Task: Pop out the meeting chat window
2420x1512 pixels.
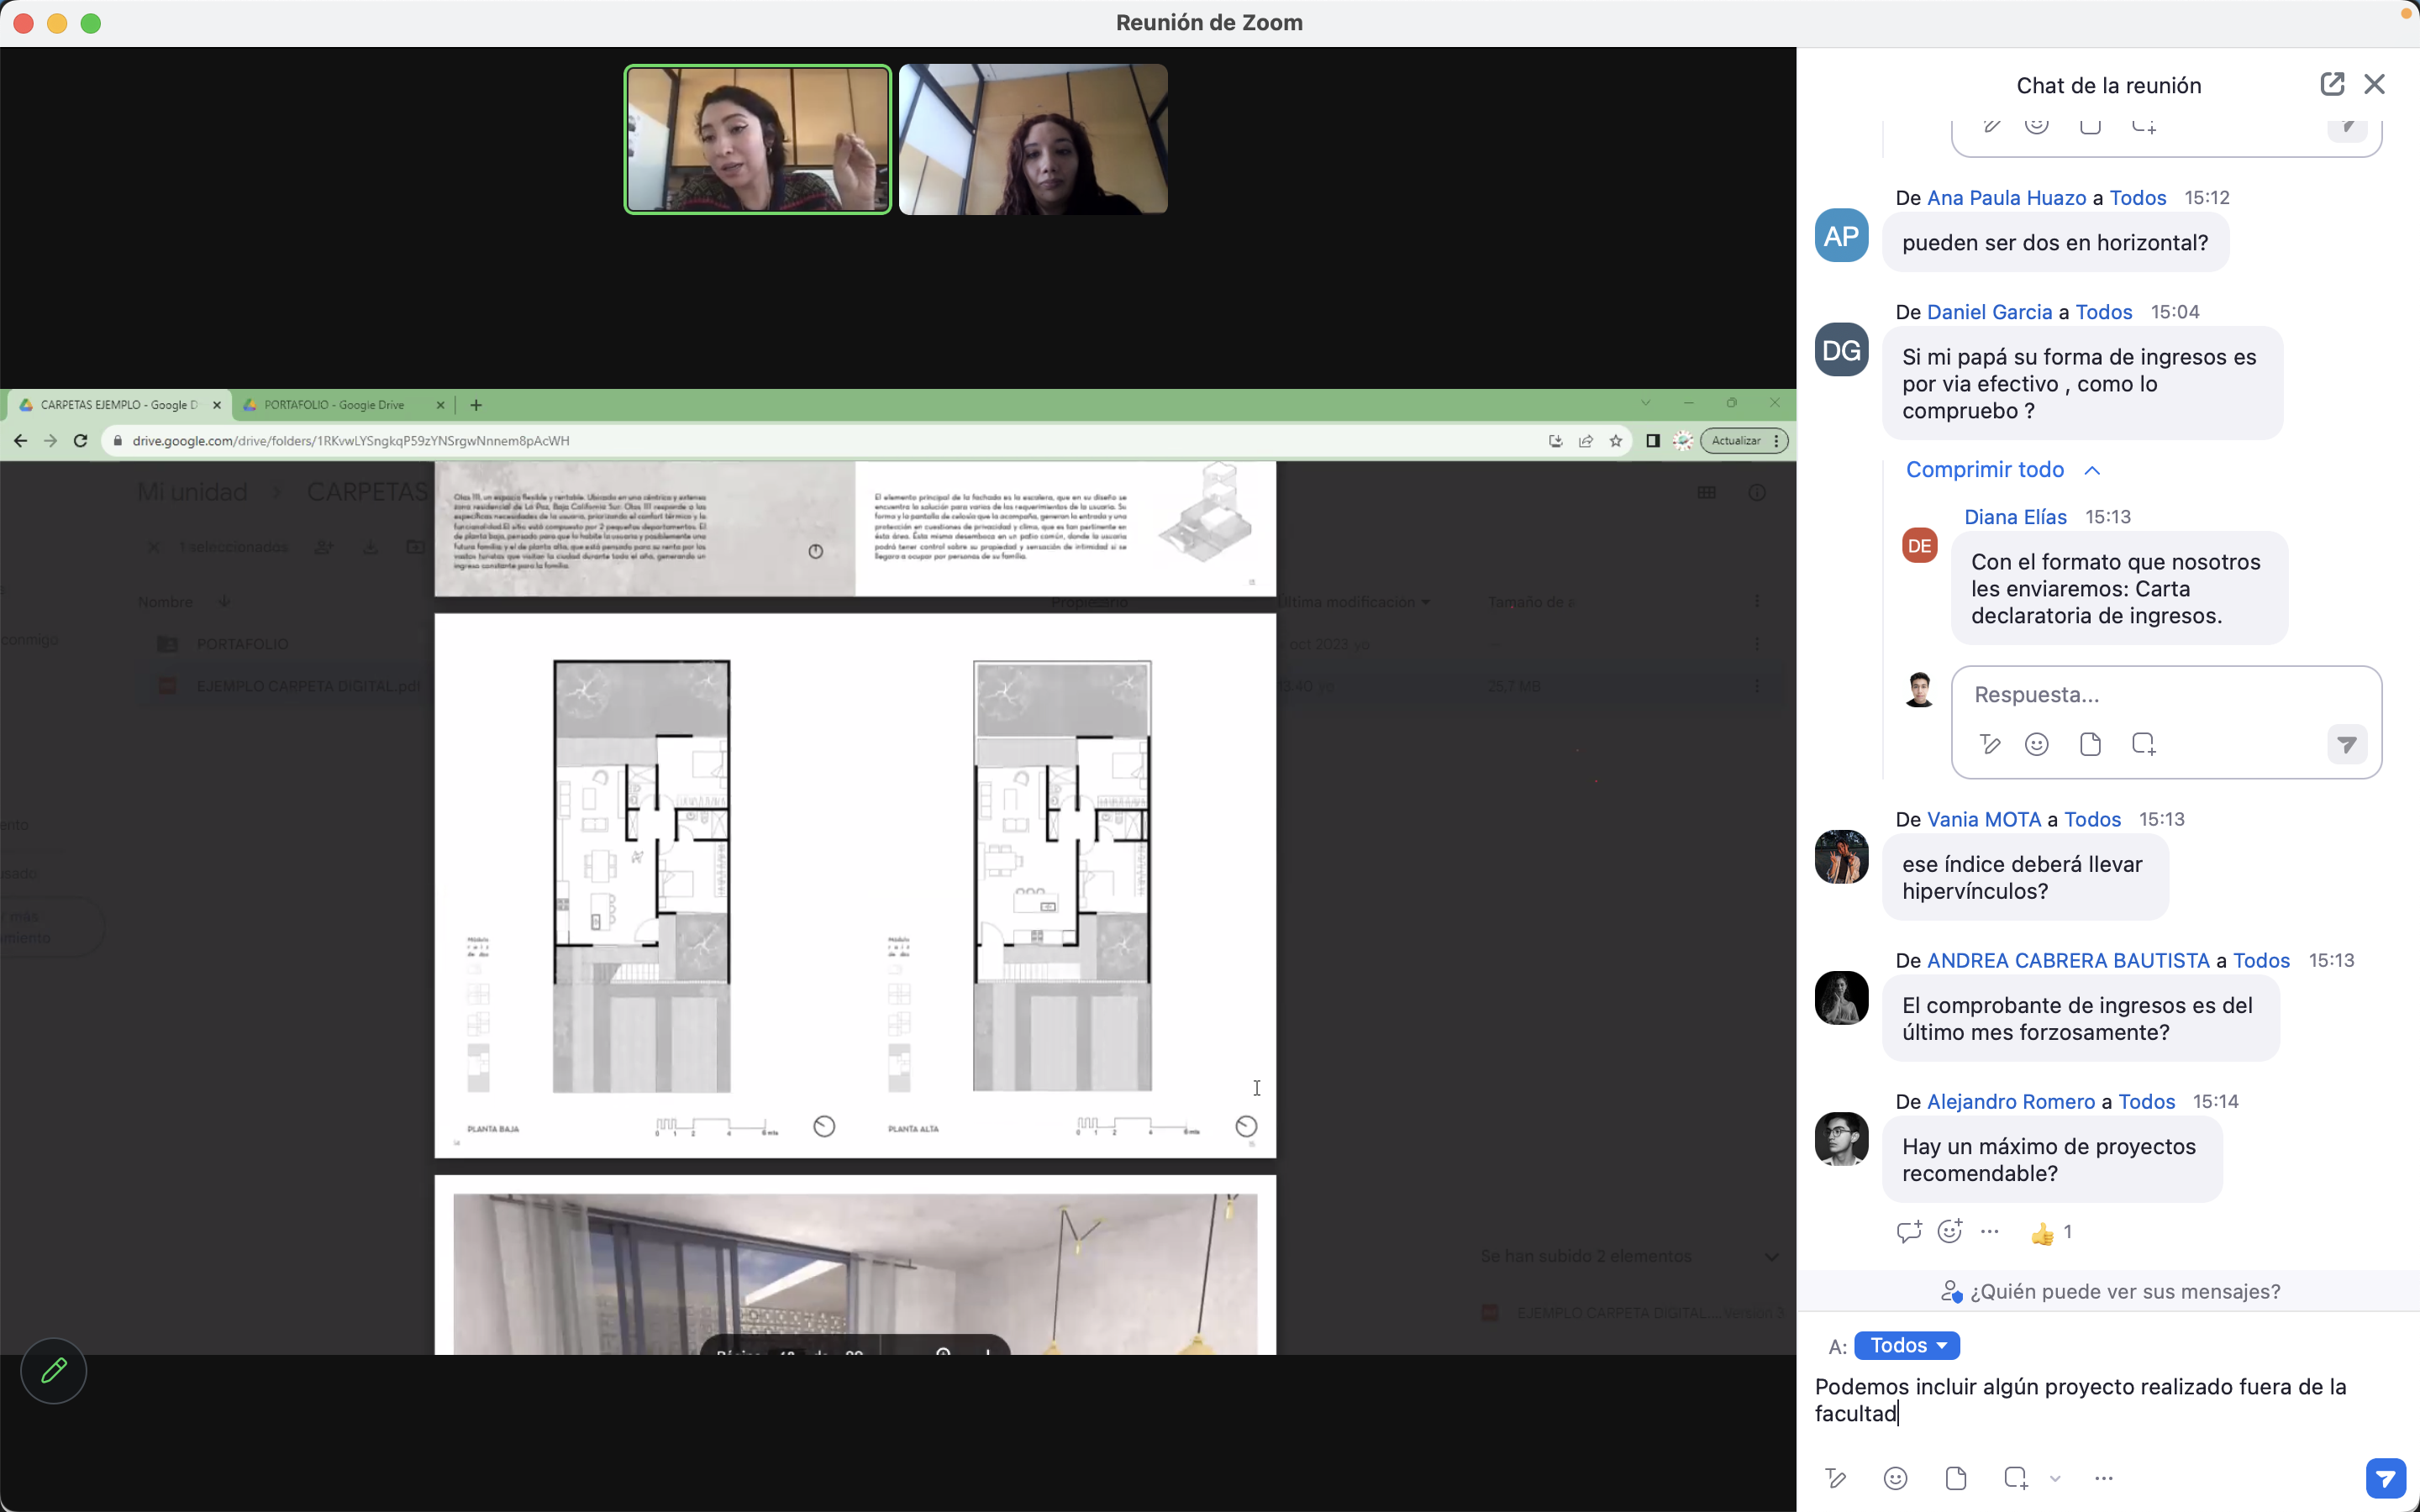Action: pos(2331,85)
